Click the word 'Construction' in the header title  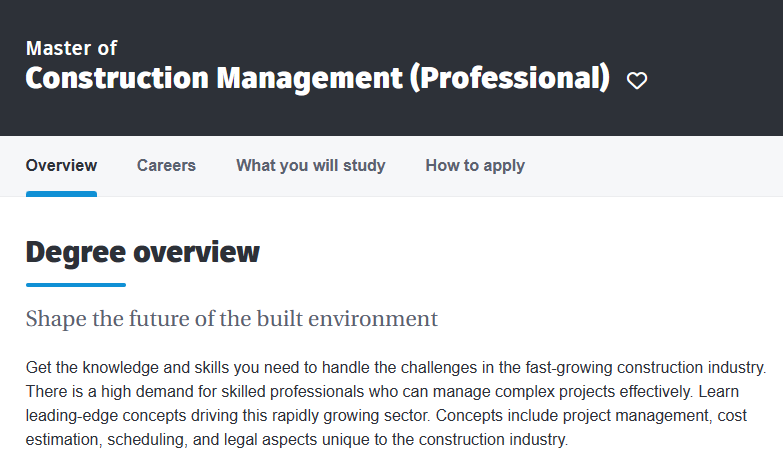pyautogui.click(x=117, y=78)
